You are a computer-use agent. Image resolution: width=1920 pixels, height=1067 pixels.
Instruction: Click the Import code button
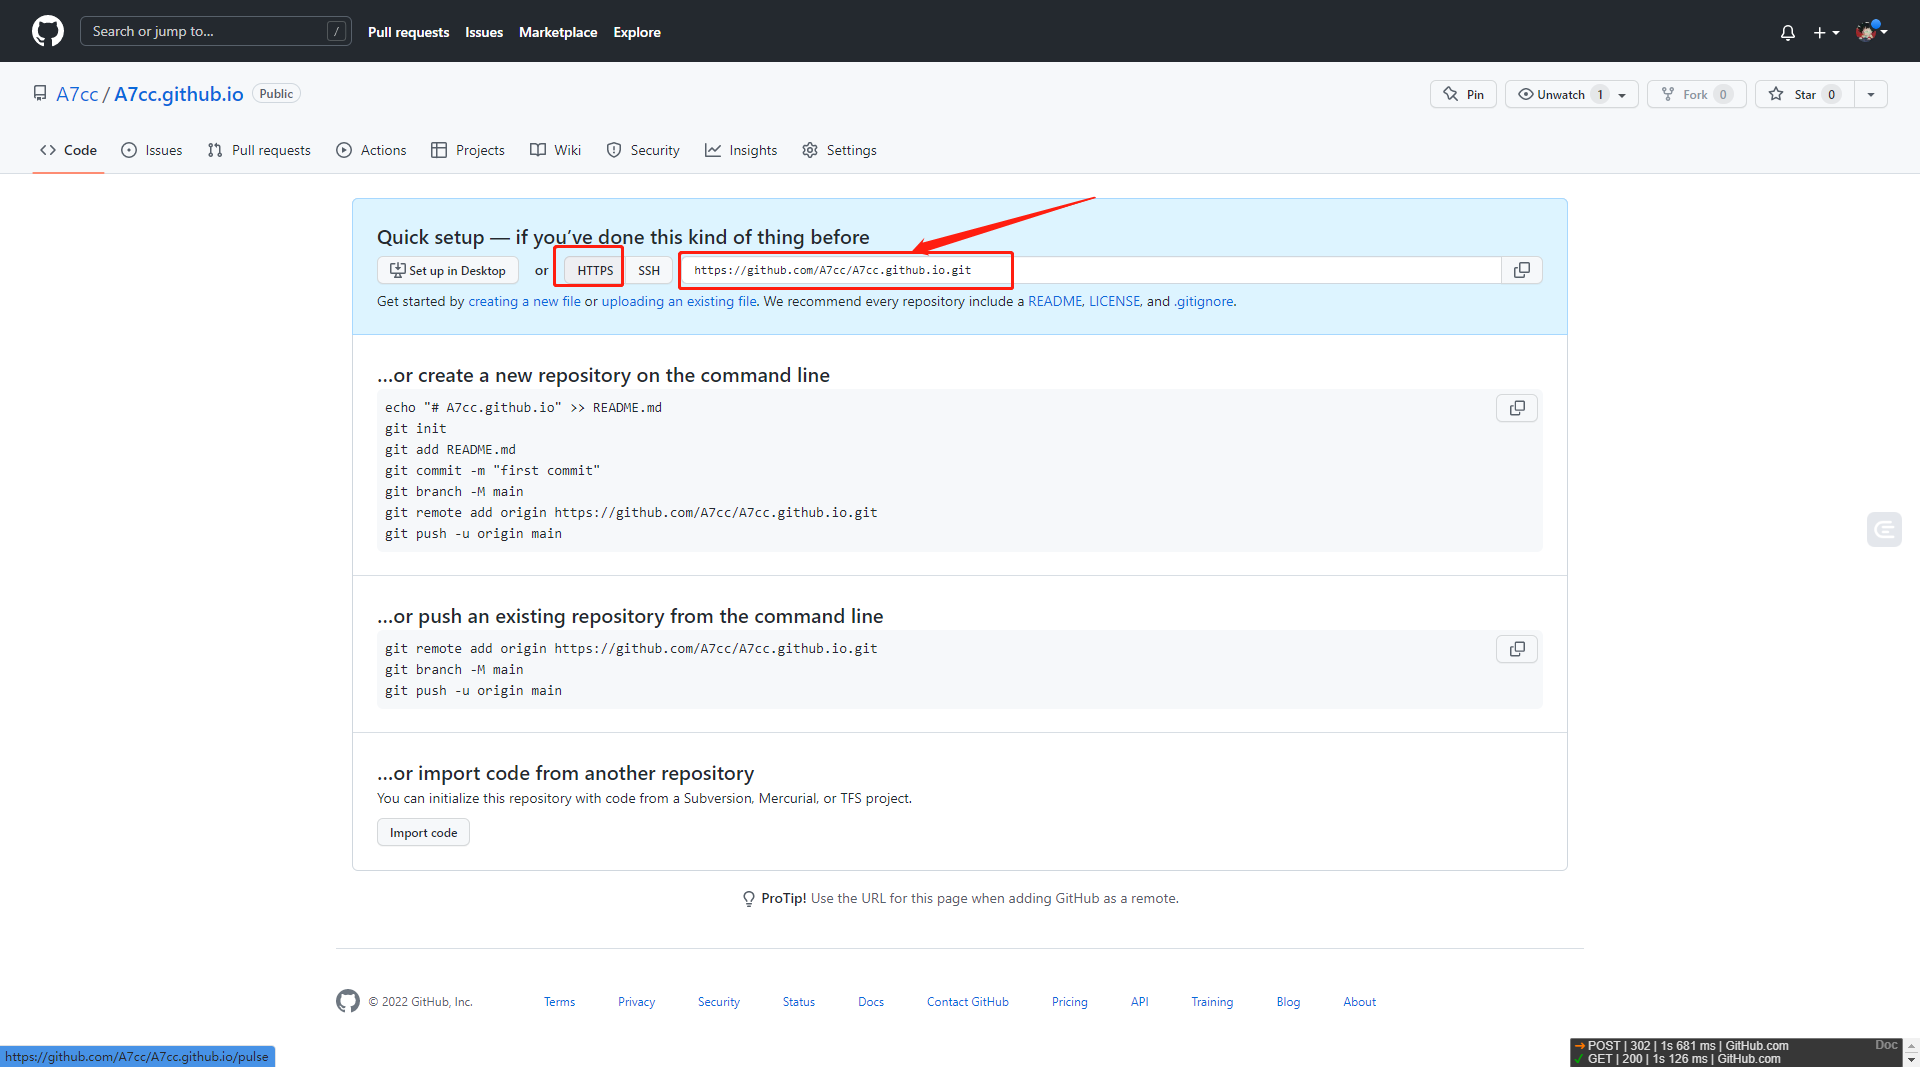pos(423,832)
